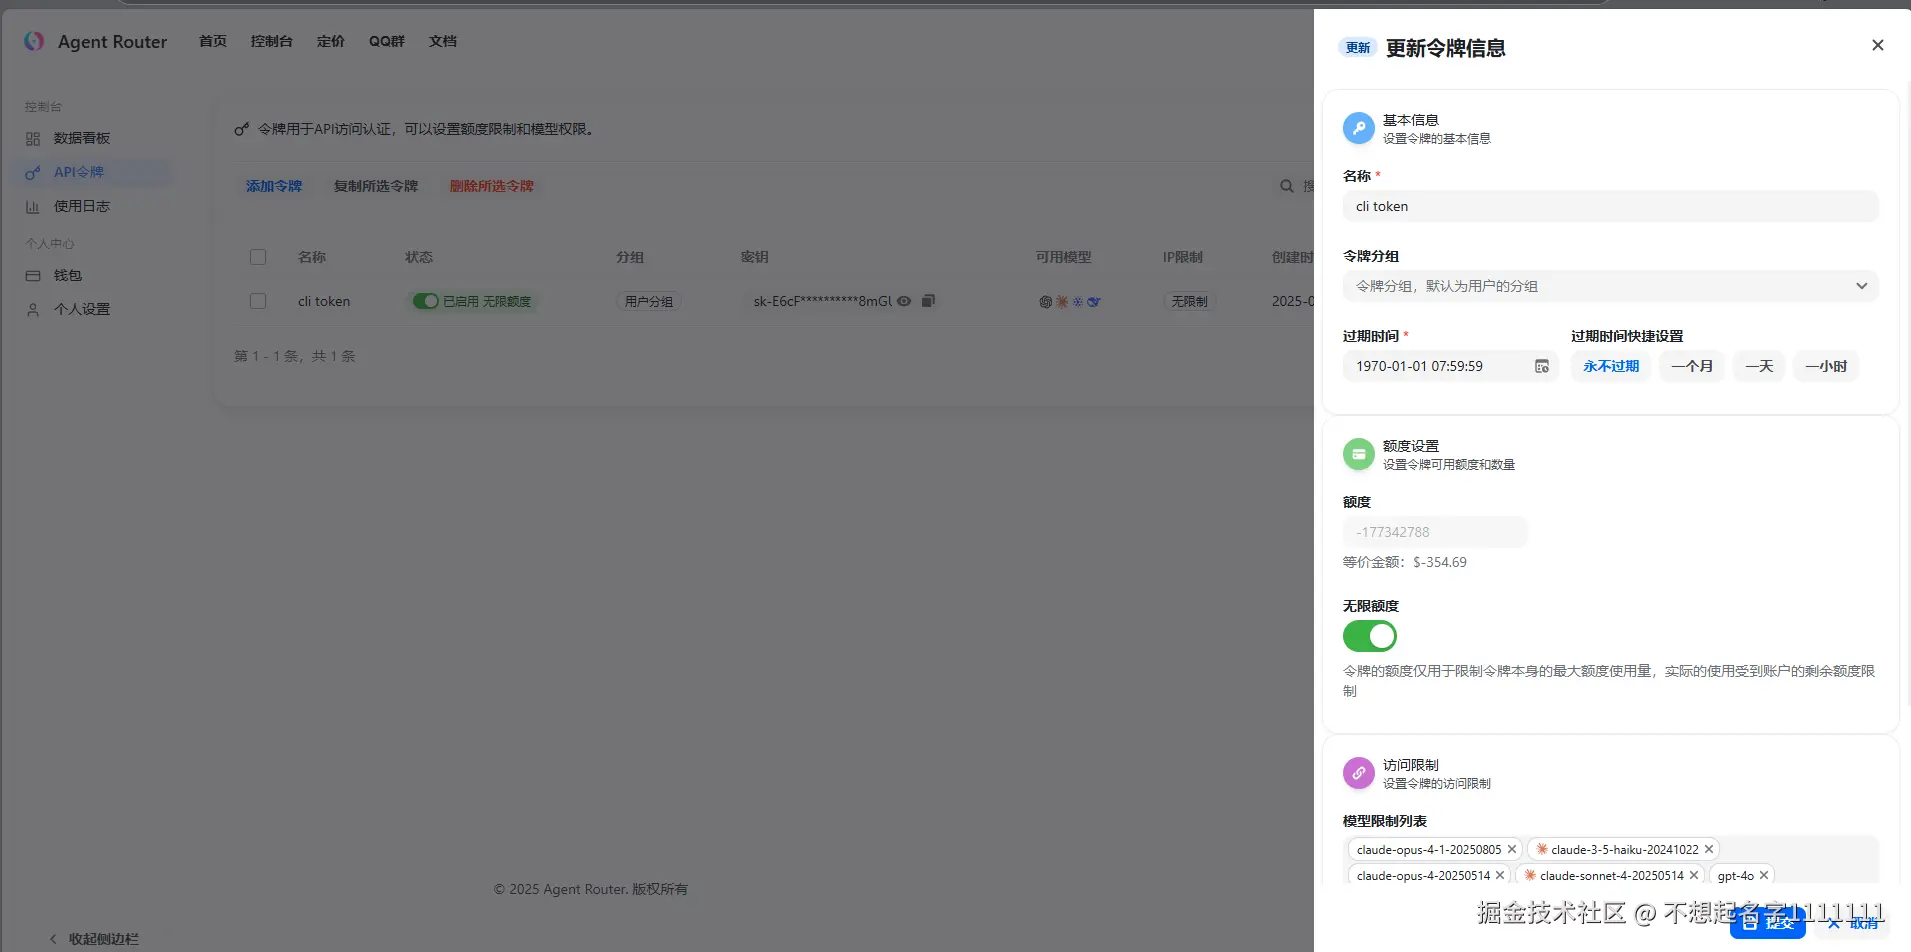Click the search magnifier icon above table
Viewport: 1911px width, 952px height.
pos(1287,186)
